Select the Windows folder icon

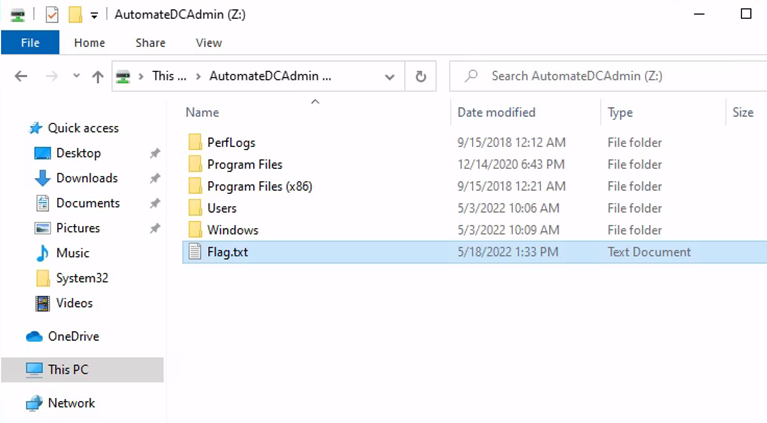(x=194, y=230)
